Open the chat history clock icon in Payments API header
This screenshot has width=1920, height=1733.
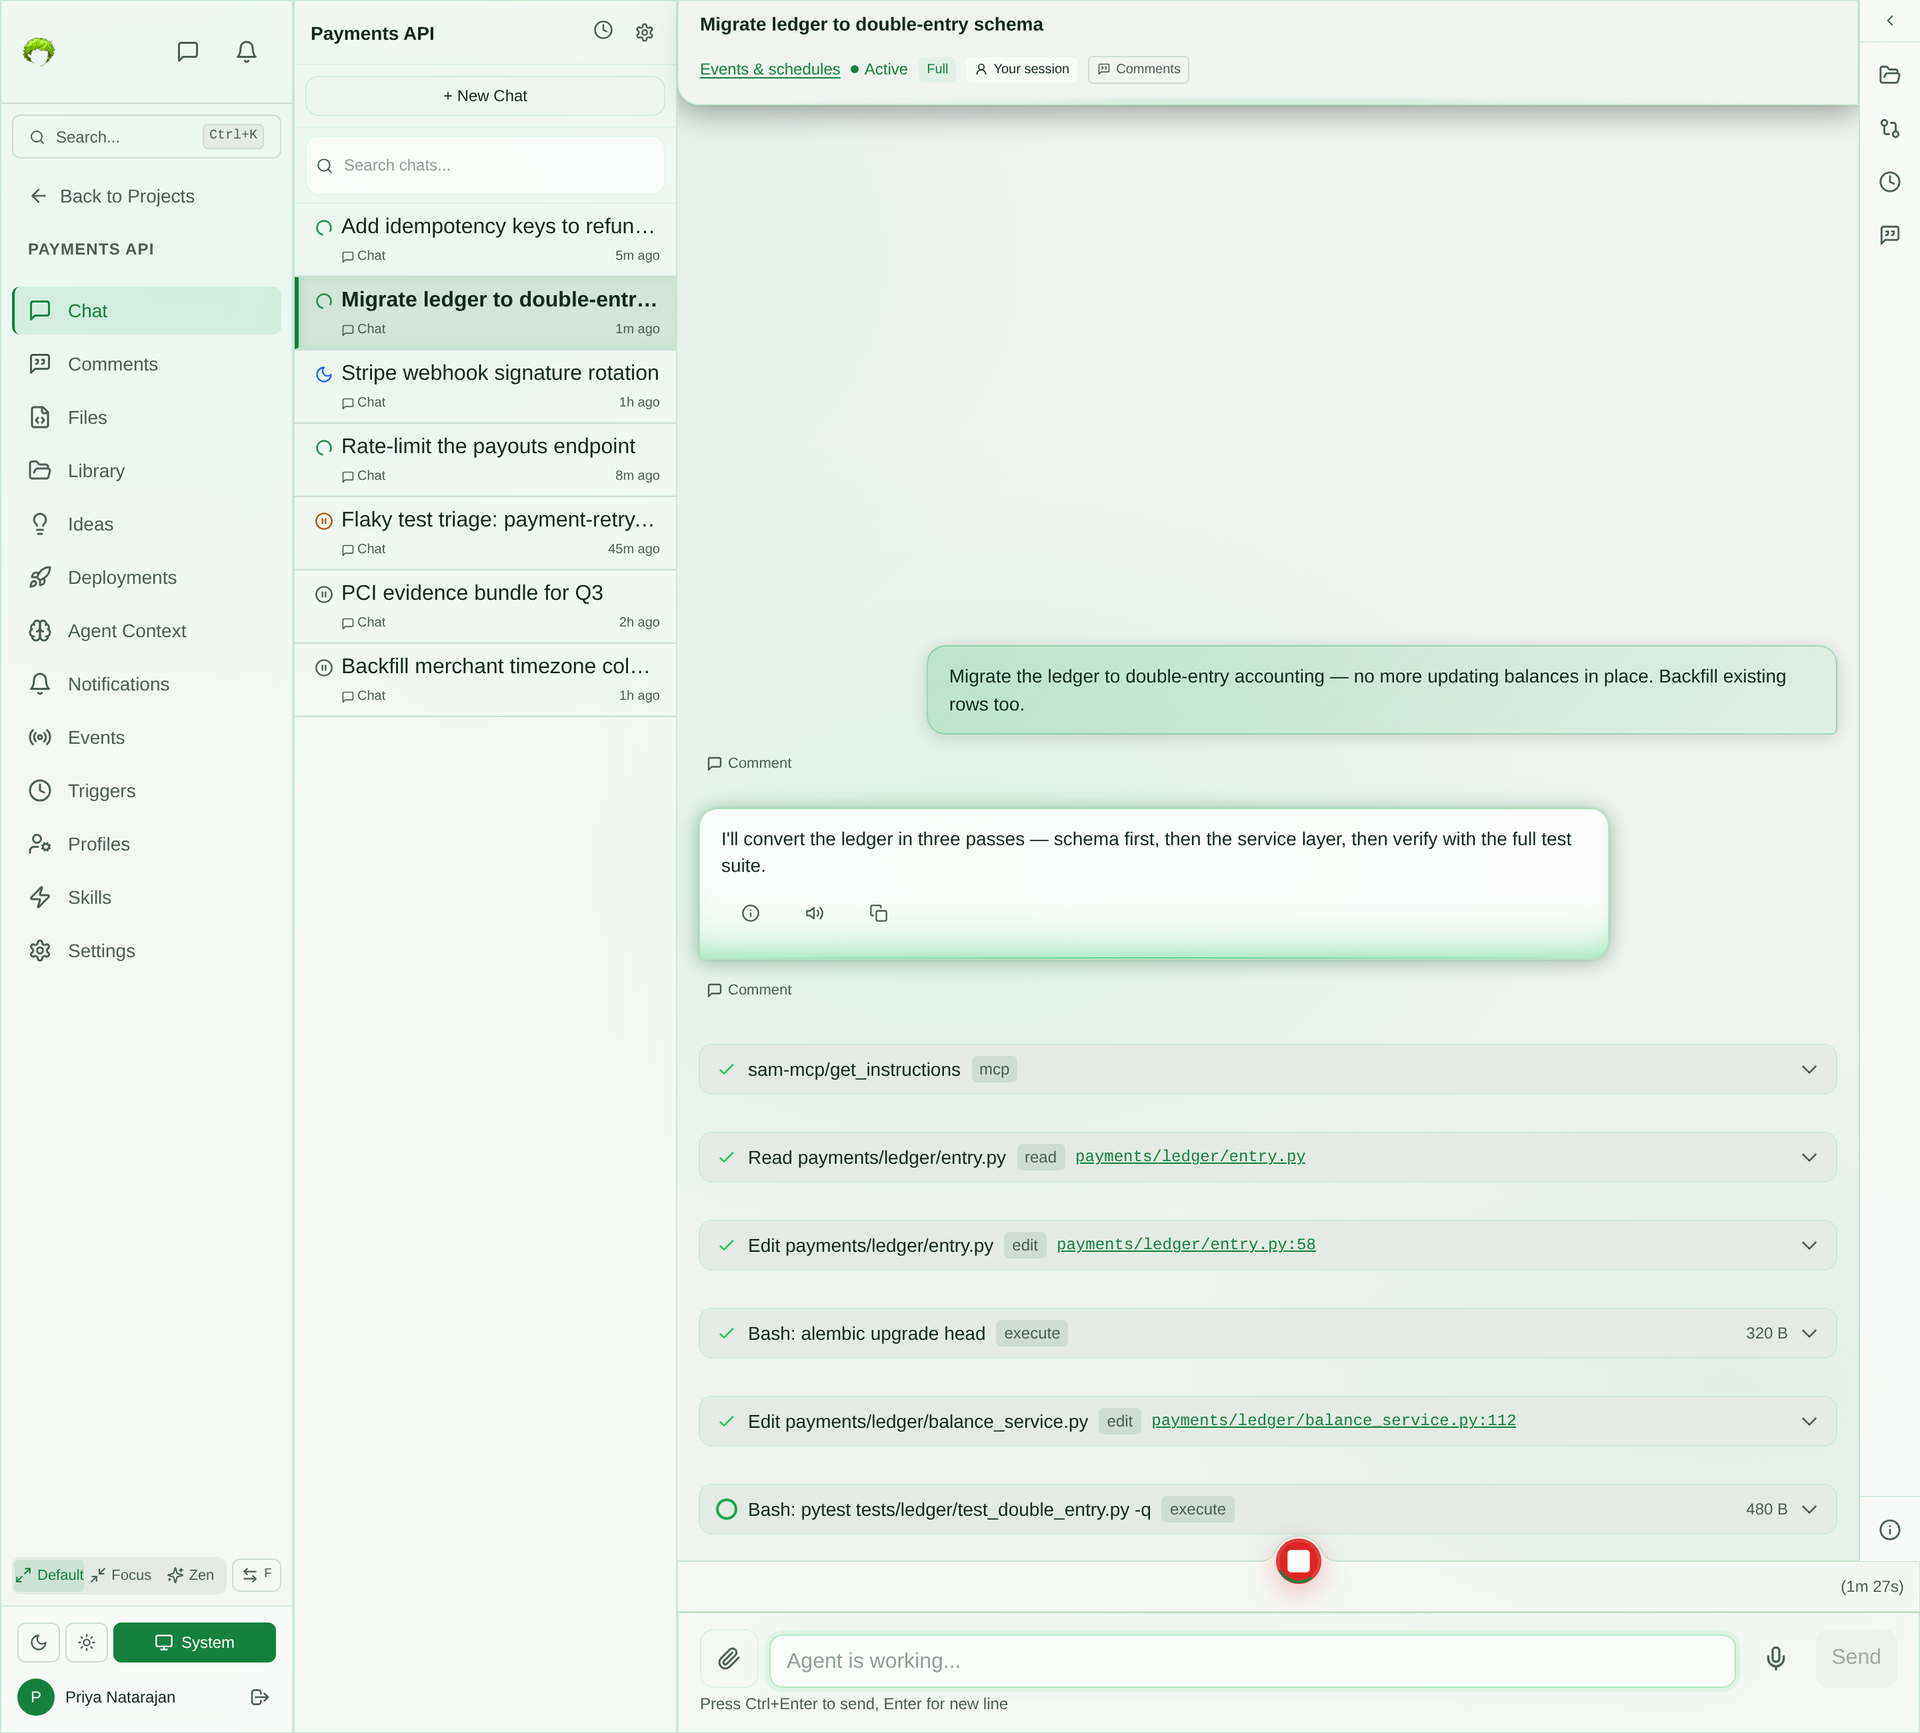(x=603, y=31)
